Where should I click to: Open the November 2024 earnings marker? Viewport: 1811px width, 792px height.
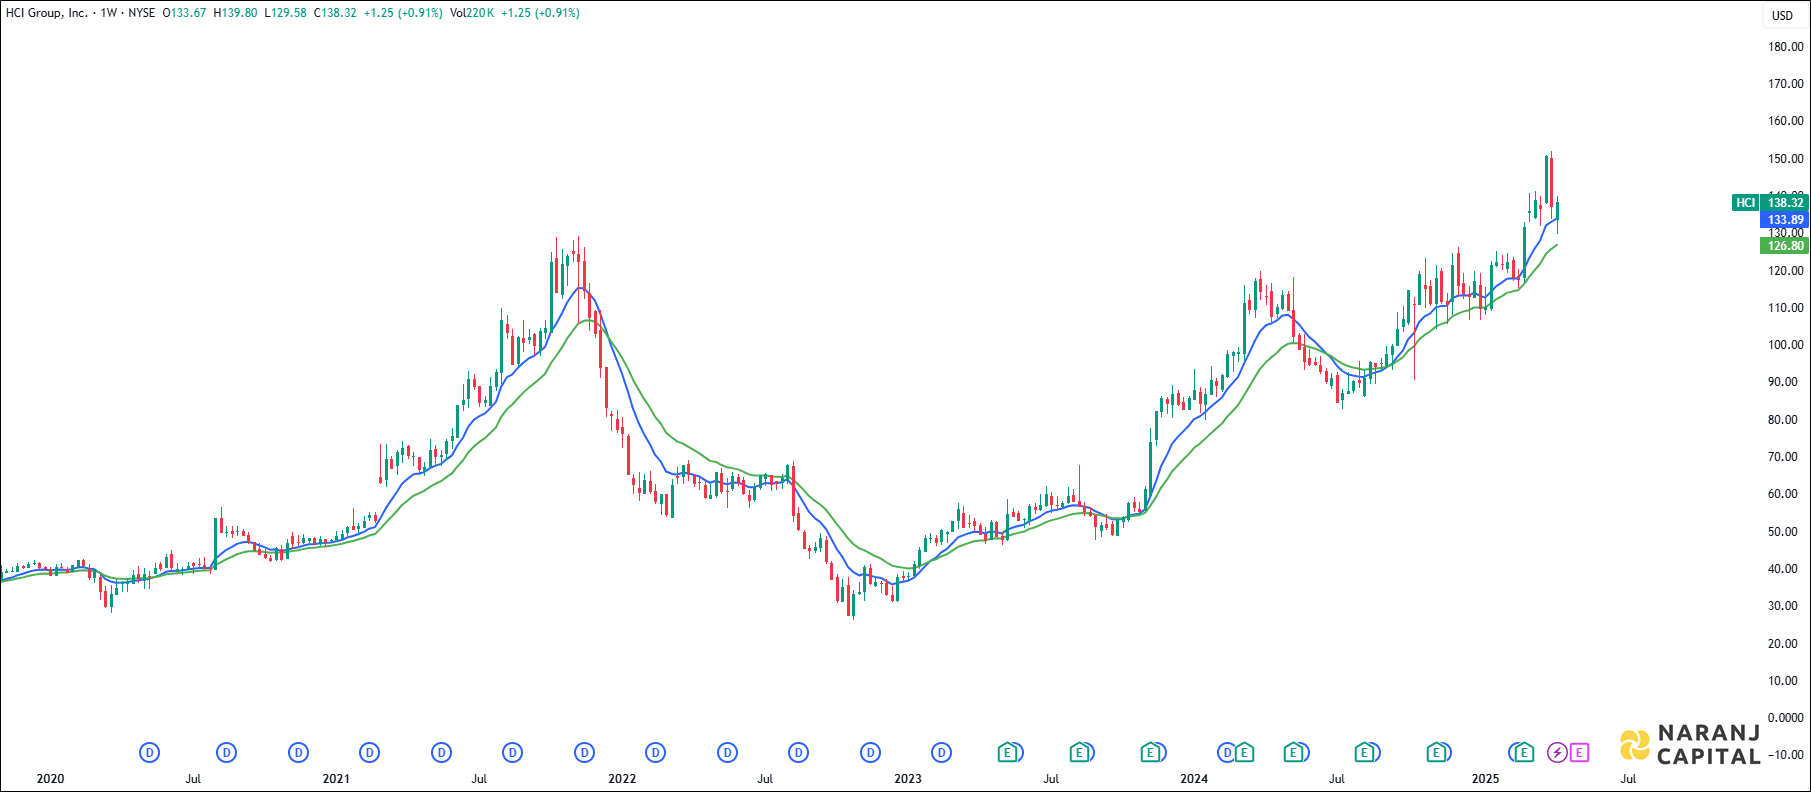pyautogui.click(x=1437, y=752)
